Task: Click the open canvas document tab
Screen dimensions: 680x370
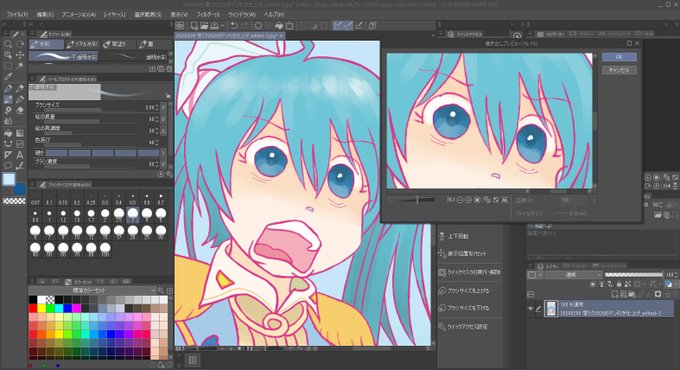Action: click(x=229, y=36)
